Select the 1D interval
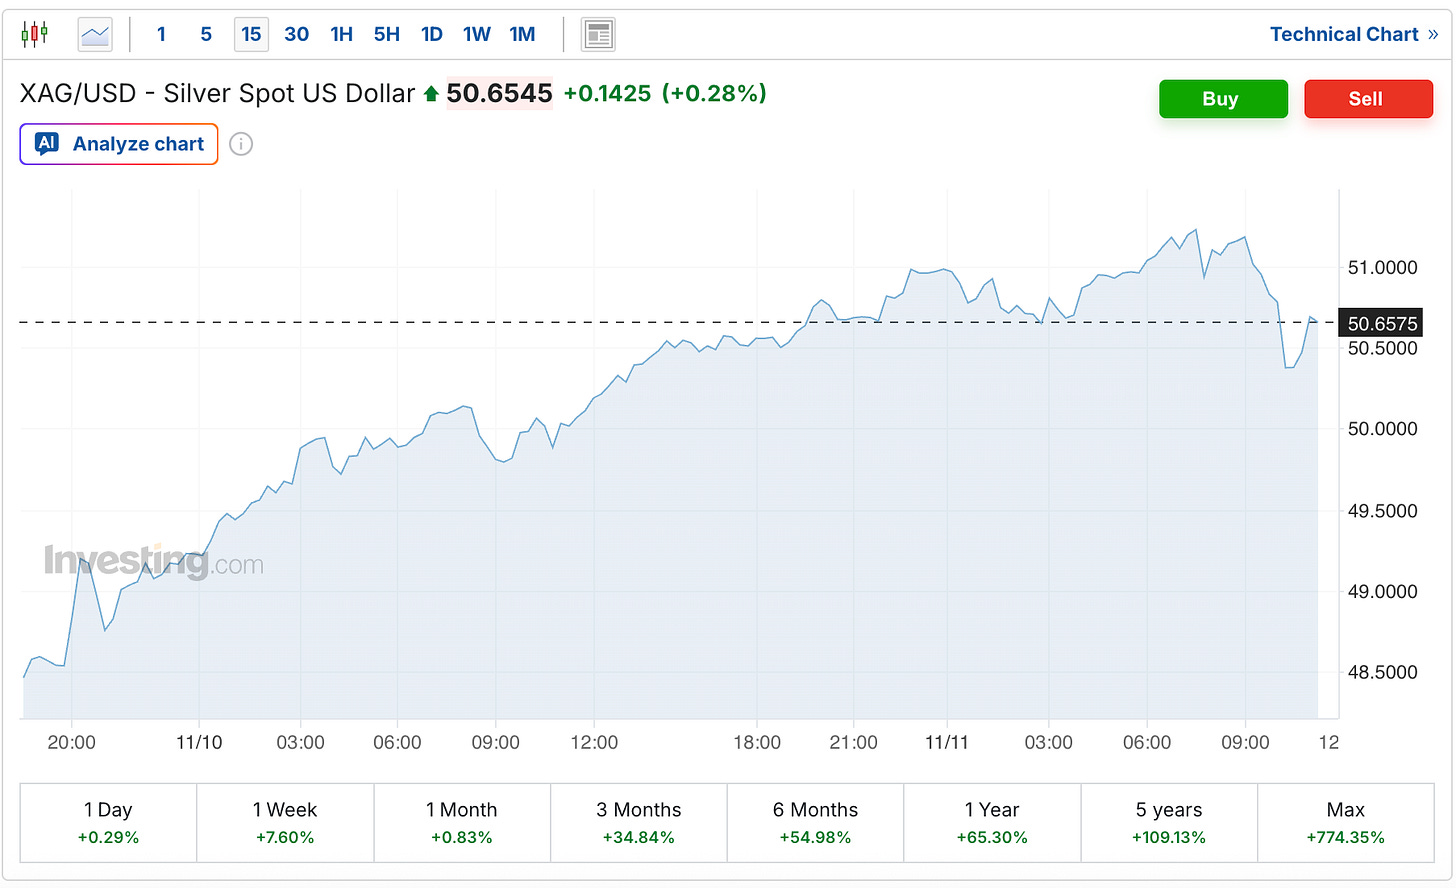This screenshot has width=1456, height=888. pos(431,34)
